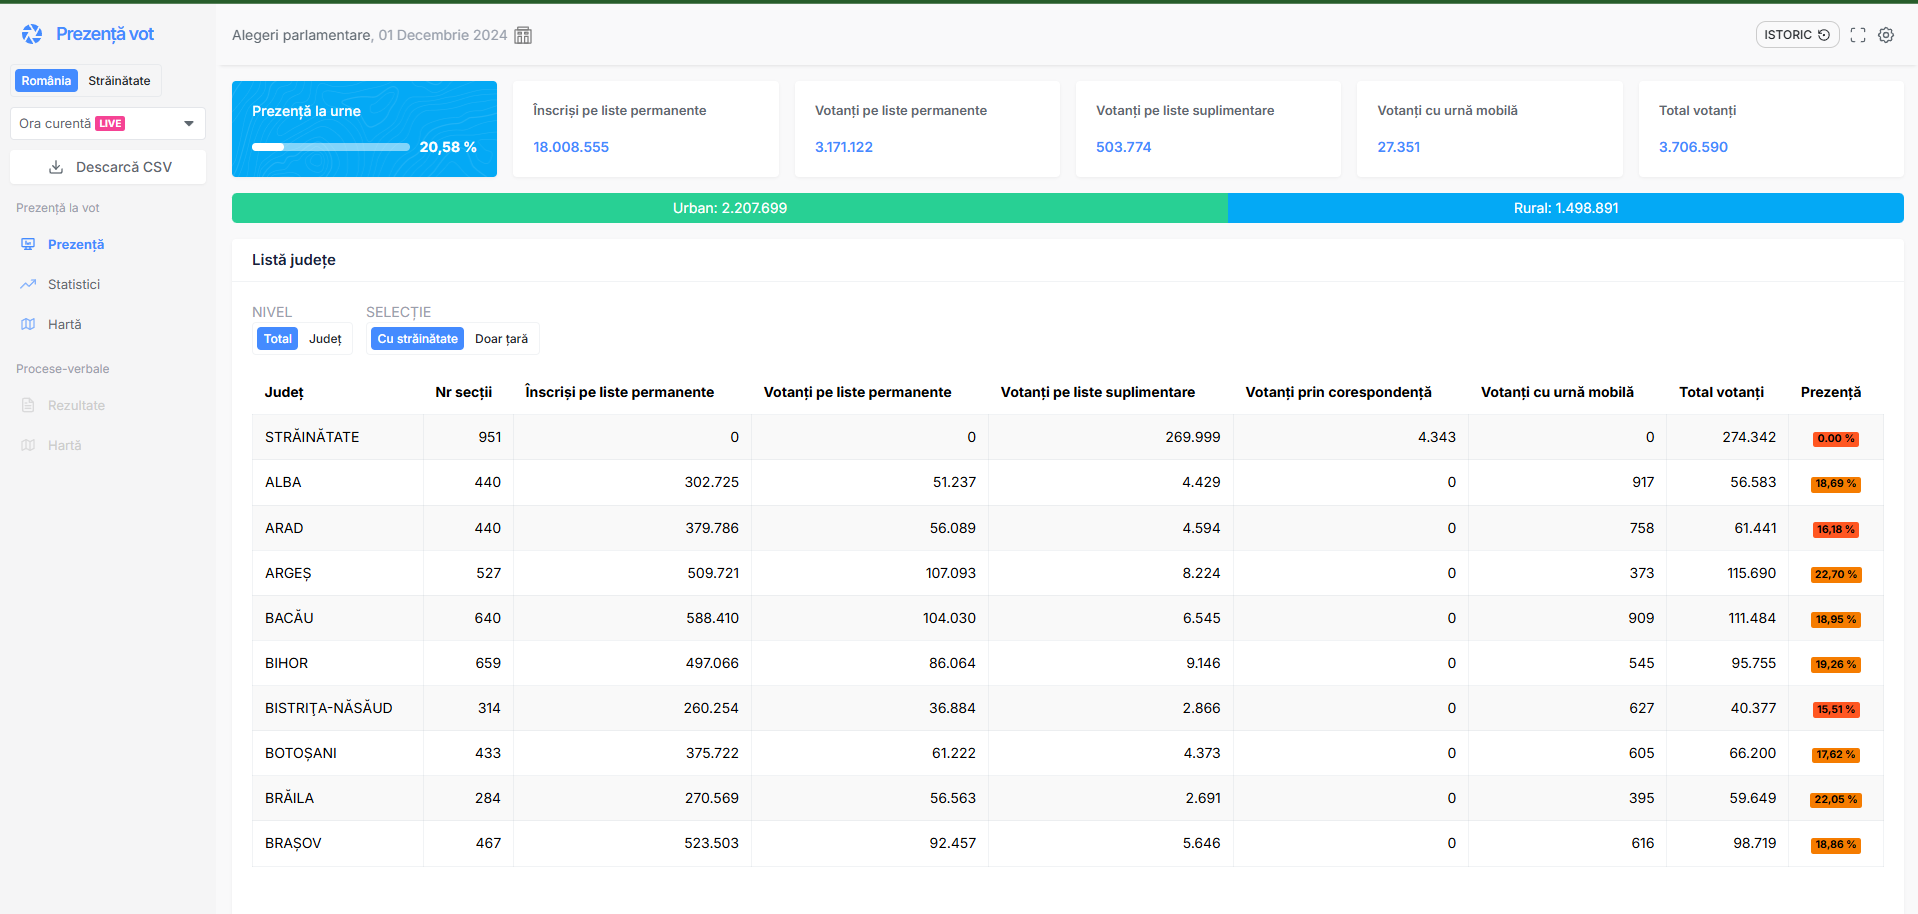Switch to the Străinătate toggle
This screenshot has width=1918, height=914.
point(119,81)
